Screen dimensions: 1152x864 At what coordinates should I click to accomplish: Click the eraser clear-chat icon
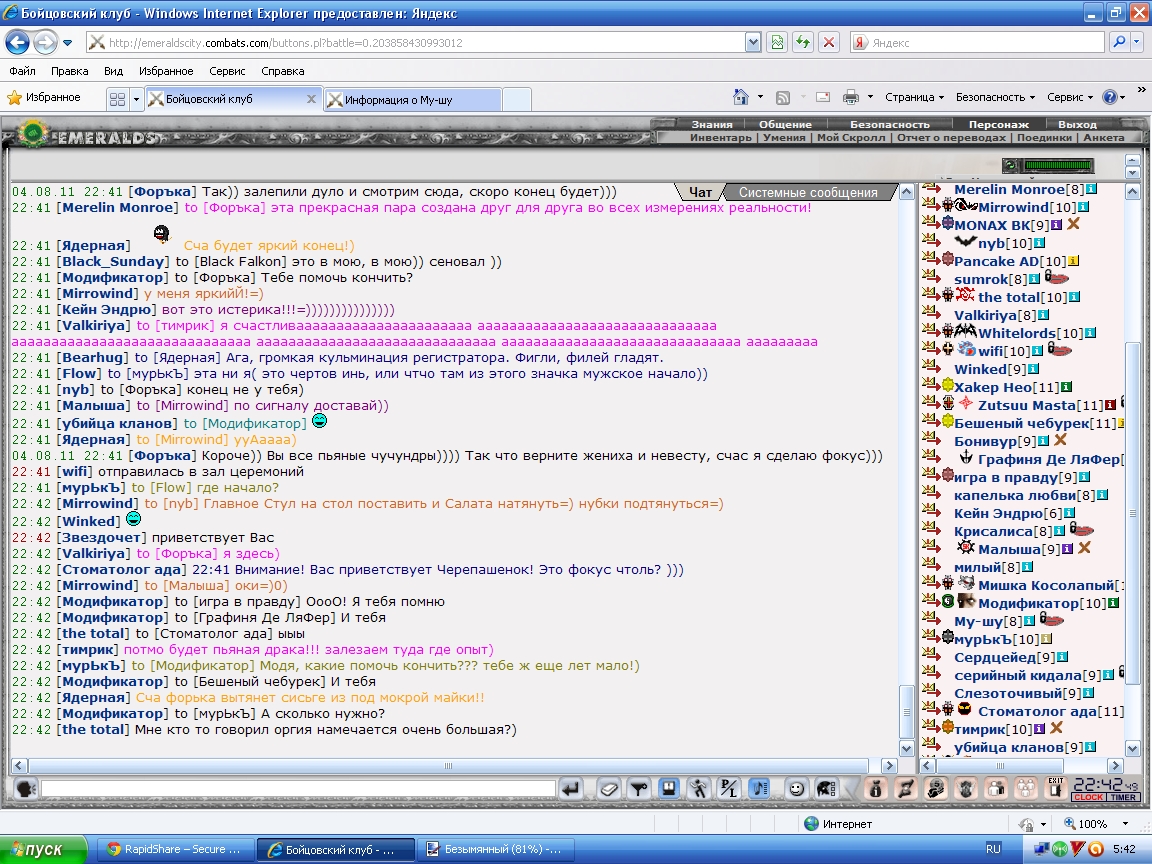click(608, 789)
